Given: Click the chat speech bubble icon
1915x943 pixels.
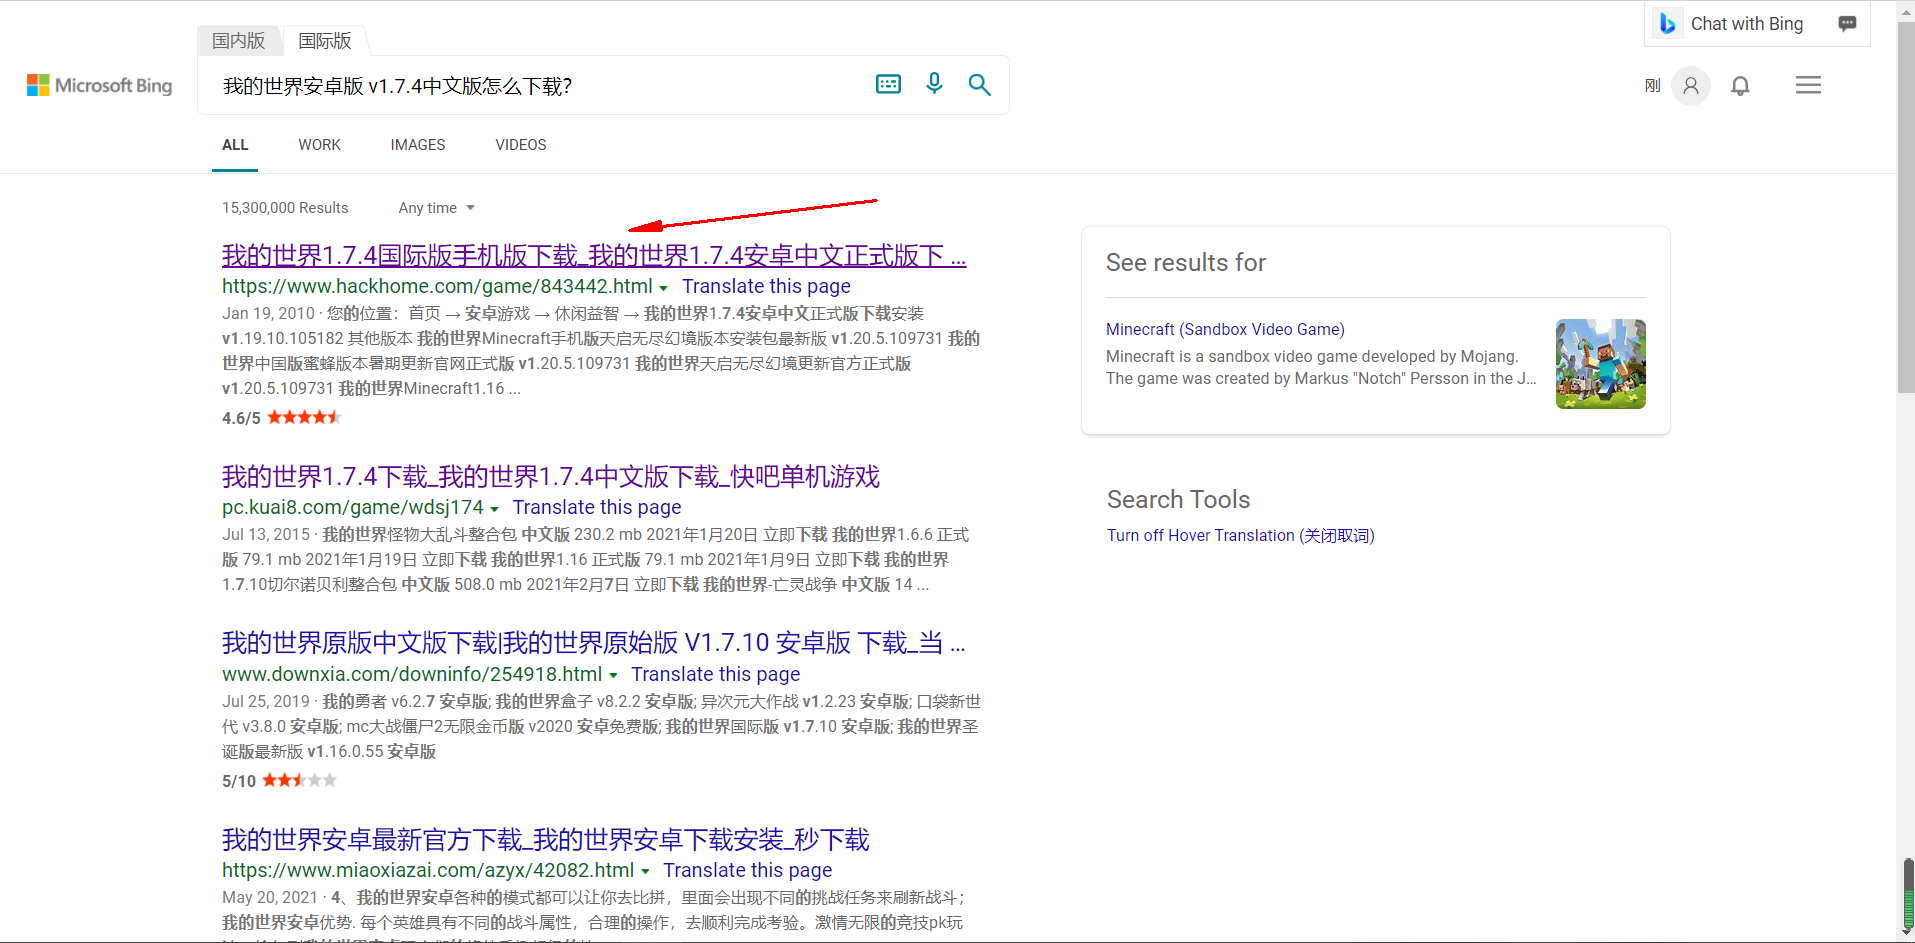Looking at the screenshot, I should click(x=1847, y=23).
